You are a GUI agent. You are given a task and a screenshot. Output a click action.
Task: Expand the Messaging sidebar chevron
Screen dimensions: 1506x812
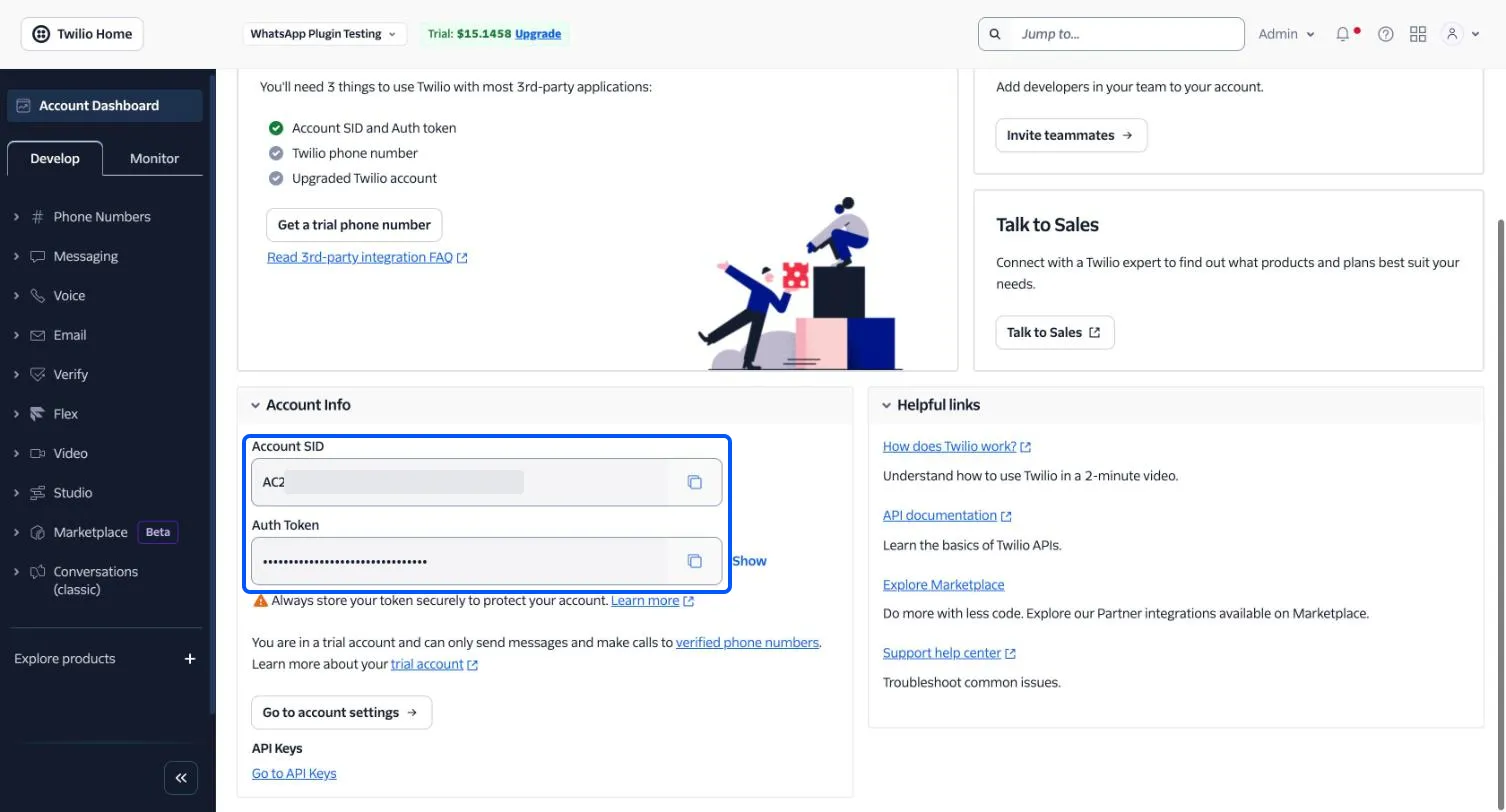tap(16, 256)
